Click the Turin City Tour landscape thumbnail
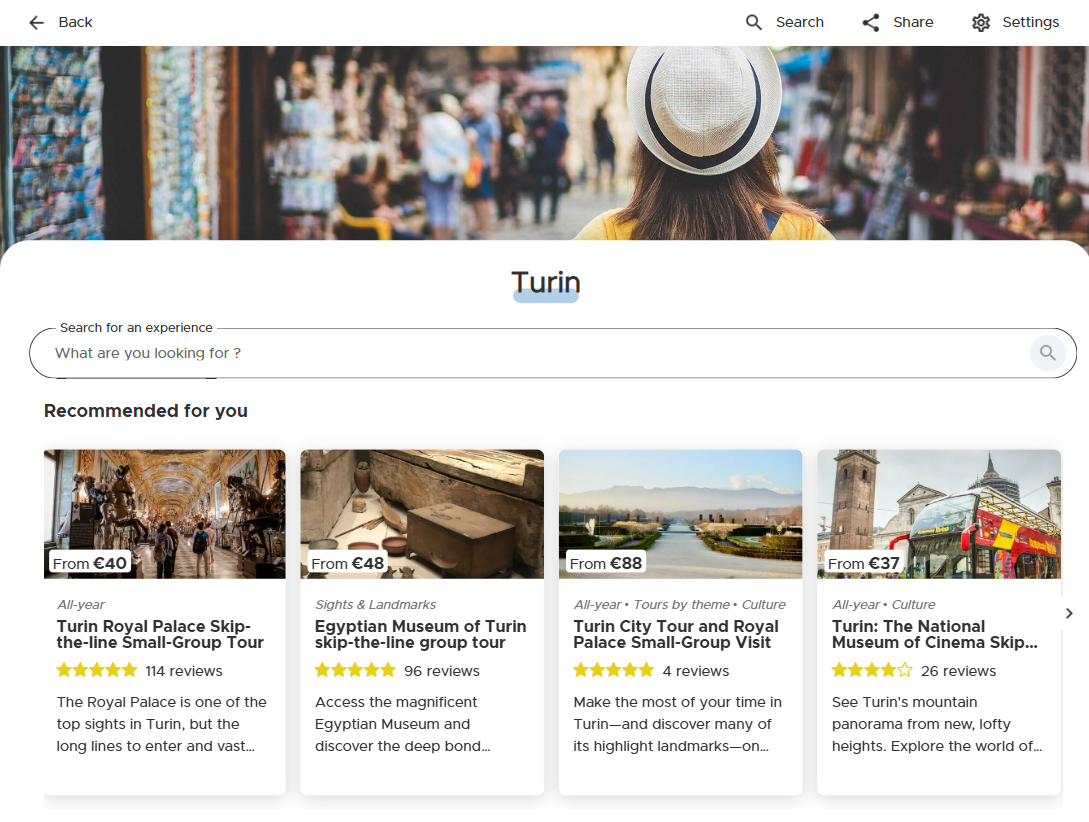This screenshot has height=822, width=1089. click(x=680, y=513)
